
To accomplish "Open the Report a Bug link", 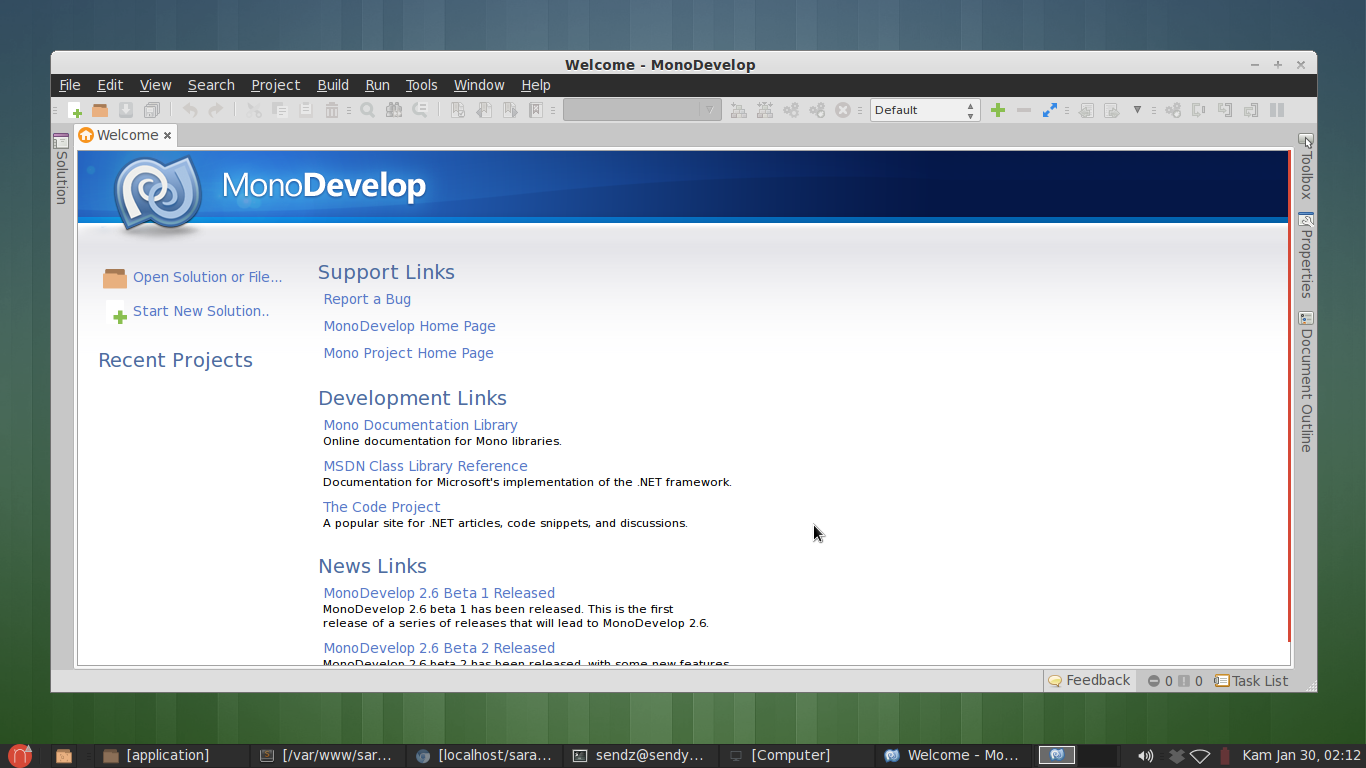I will coord(367,299).
